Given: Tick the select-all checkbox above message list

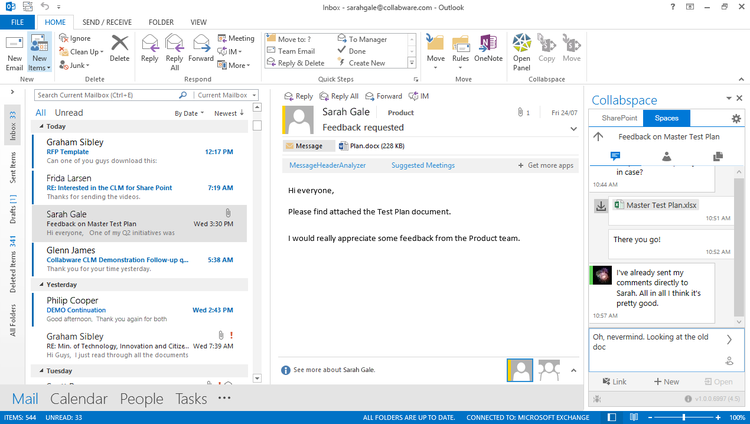Looking at the screenshot, I should [257, 125].
